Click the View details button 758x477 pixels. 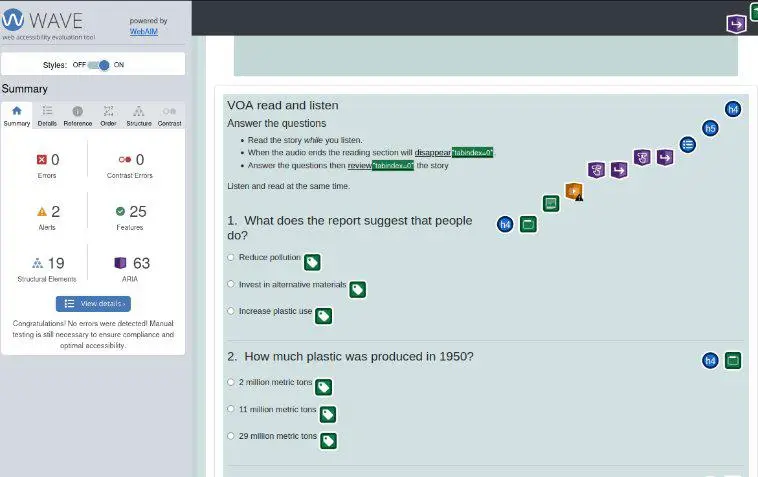click(93, 303)
